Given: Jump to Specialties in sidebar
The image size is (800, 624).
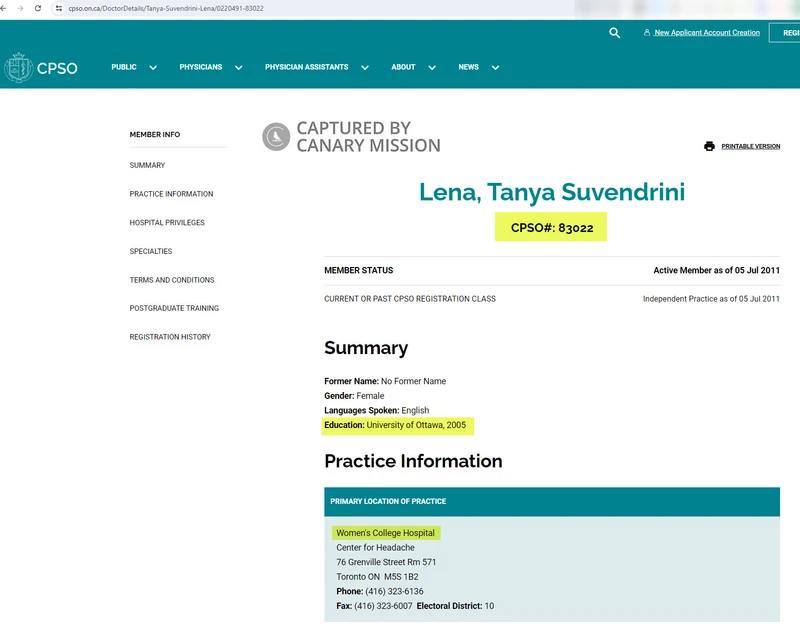Looking at the screenshot, I should pos(151,251).
